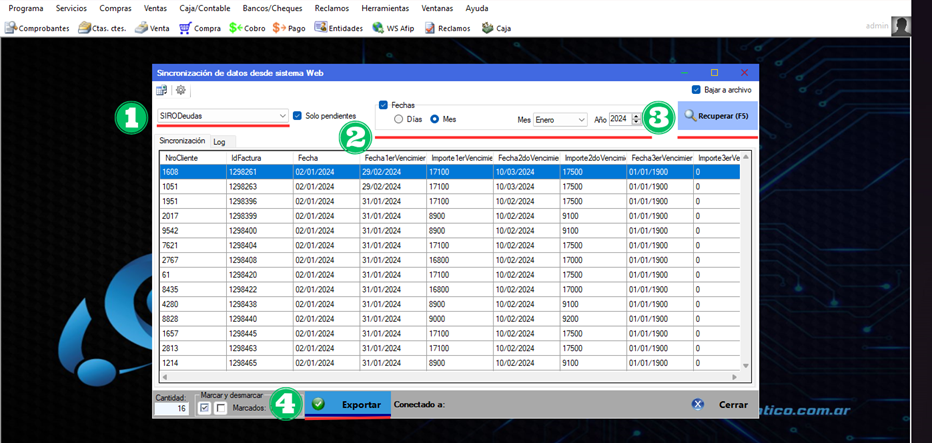Toggle the Solo pendientes checkbox
932x443 pixels.
pyautogui.click(x=298, y=116)
